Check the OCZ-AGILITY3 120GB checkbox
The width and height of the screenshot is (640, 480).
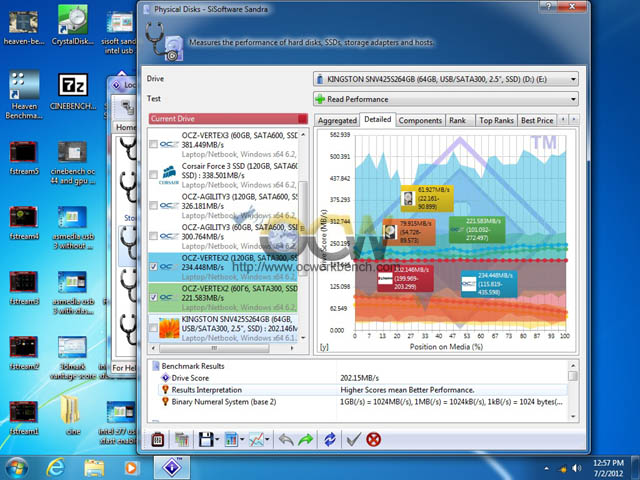(153, 205)
